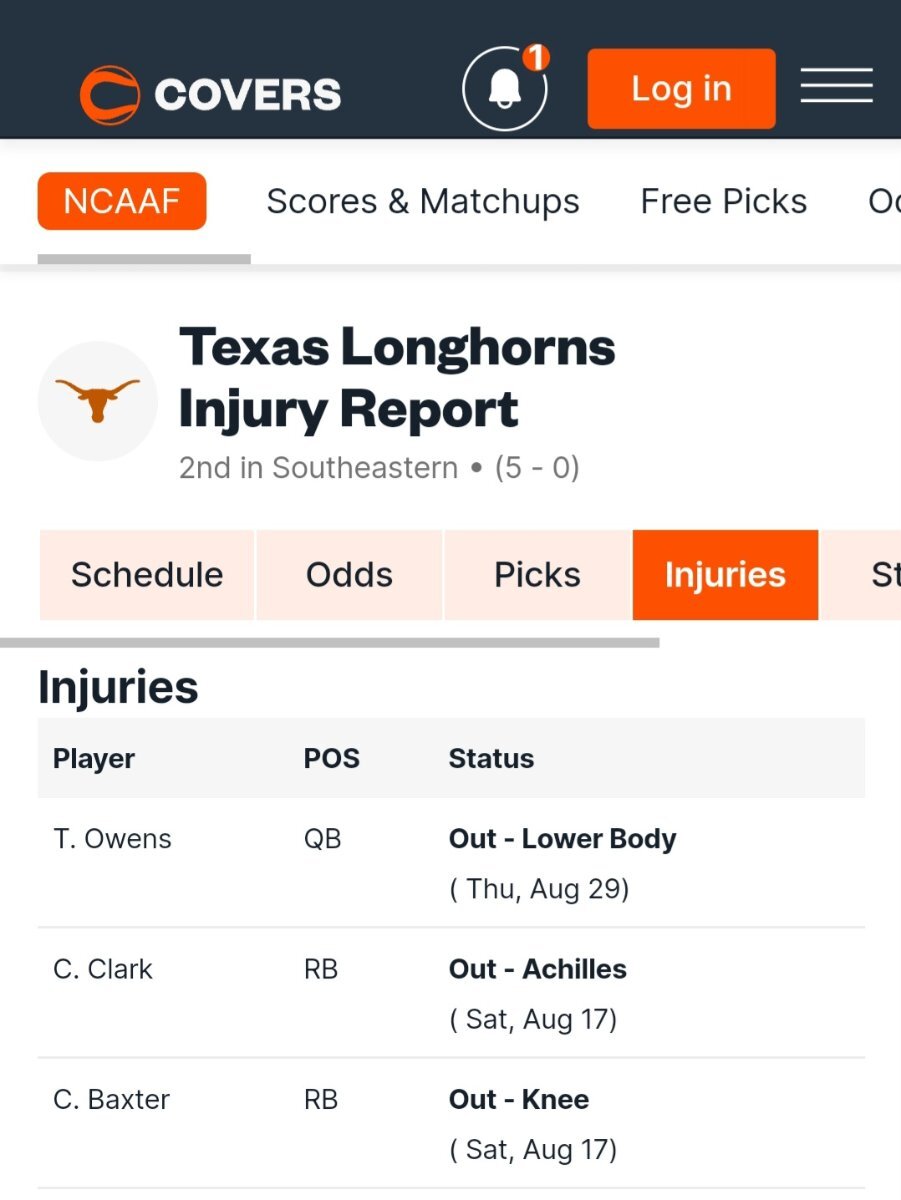Click the team tabs horizontal scrollbar
This screenshot has height=1200, width=901.
pyautogui.click(x=330, y=643)
